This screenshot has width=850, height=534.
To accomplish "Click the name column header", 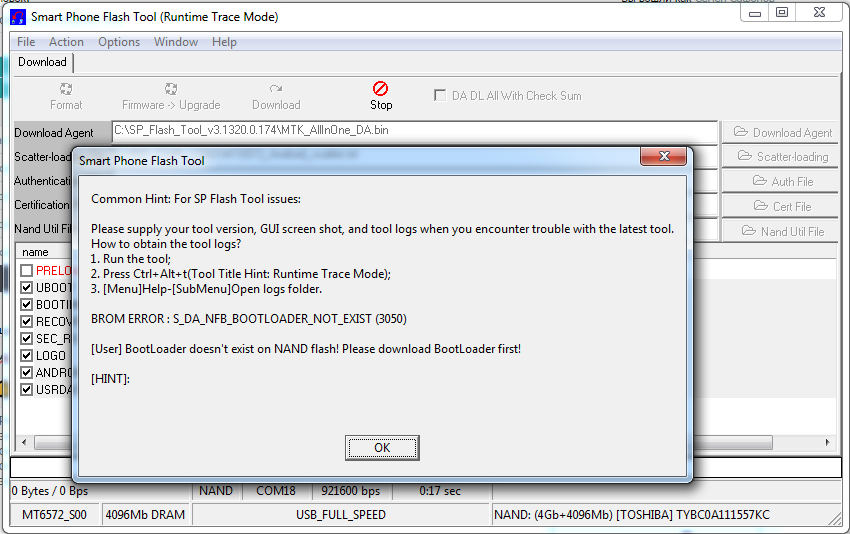I will pos(35,252).
